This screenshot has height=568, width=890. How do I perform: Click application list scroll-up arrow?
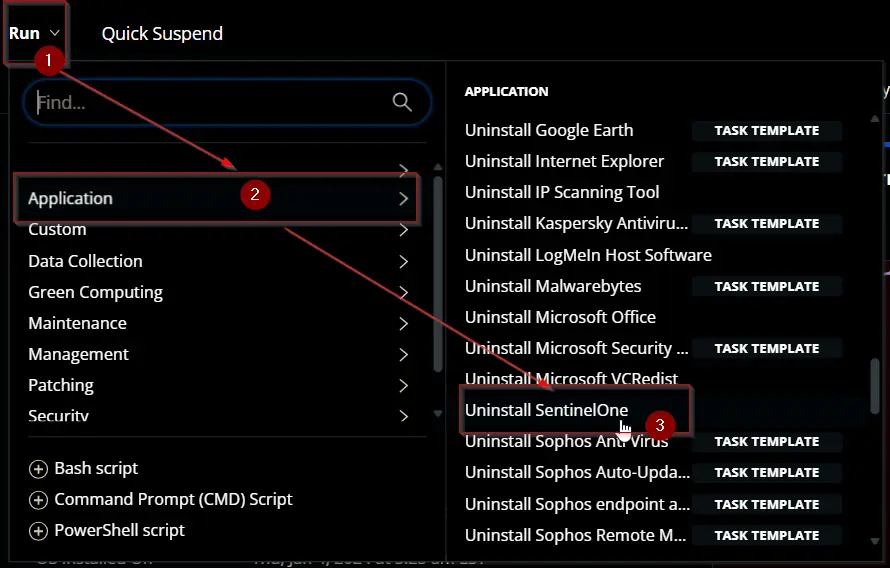tap(875, 119)
